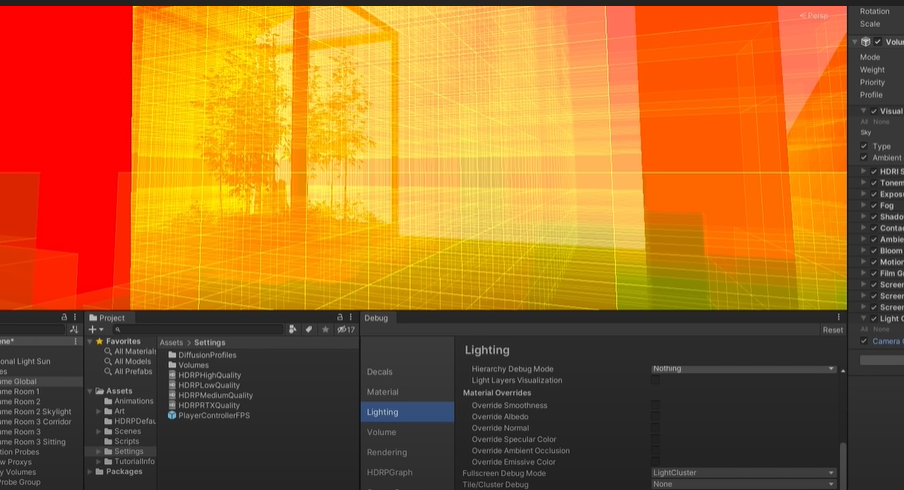Viewport: 904px width, 490px height.
Task: Switch to the Volume debug section
Action: [x=381, y=432]
